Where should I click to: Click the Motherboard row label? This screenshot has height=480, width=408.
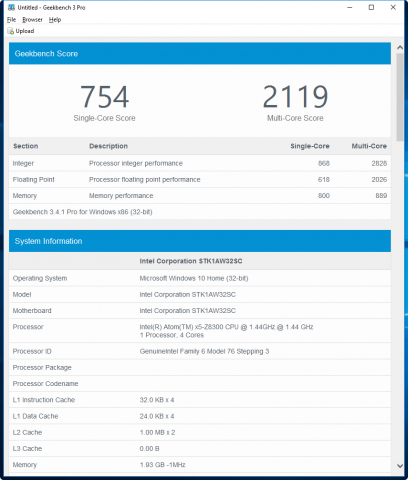[32, 311]
